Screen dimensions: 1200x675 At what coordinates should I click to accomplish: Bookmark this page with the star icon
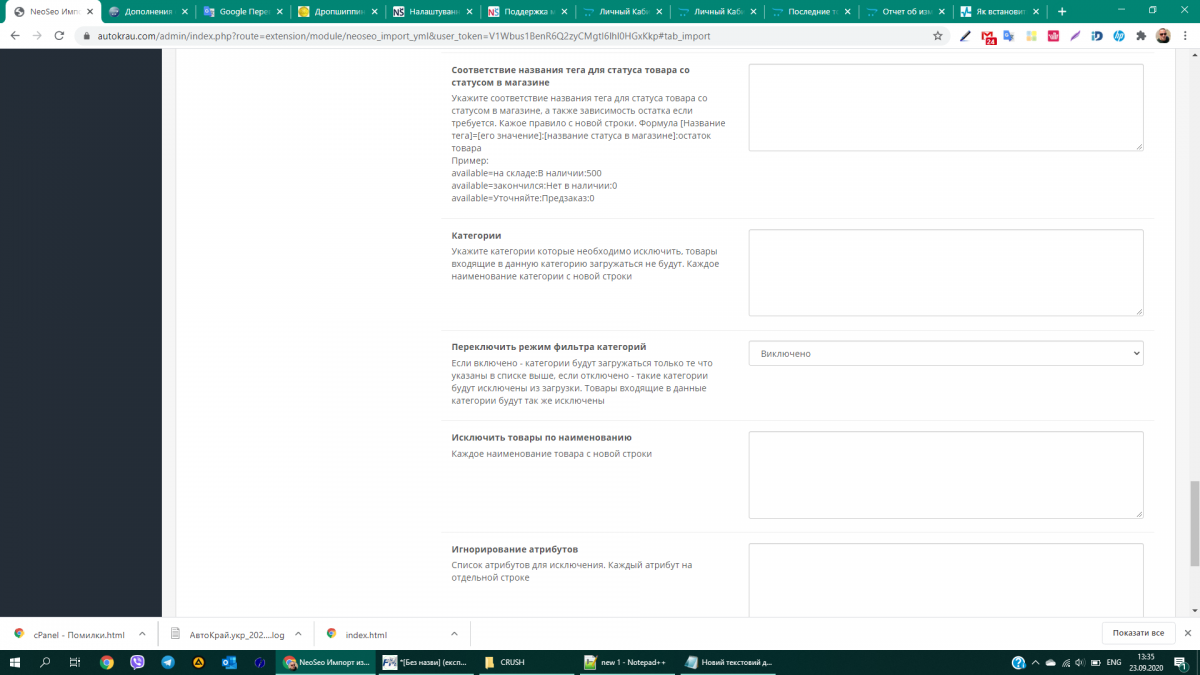pos(937,35)
